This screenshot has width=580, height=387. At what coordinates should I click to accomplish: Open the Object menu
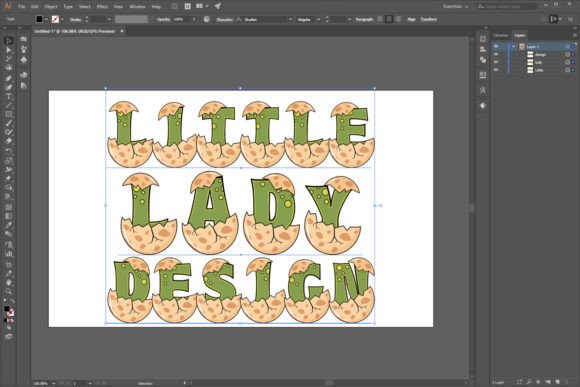click(51, 7)
